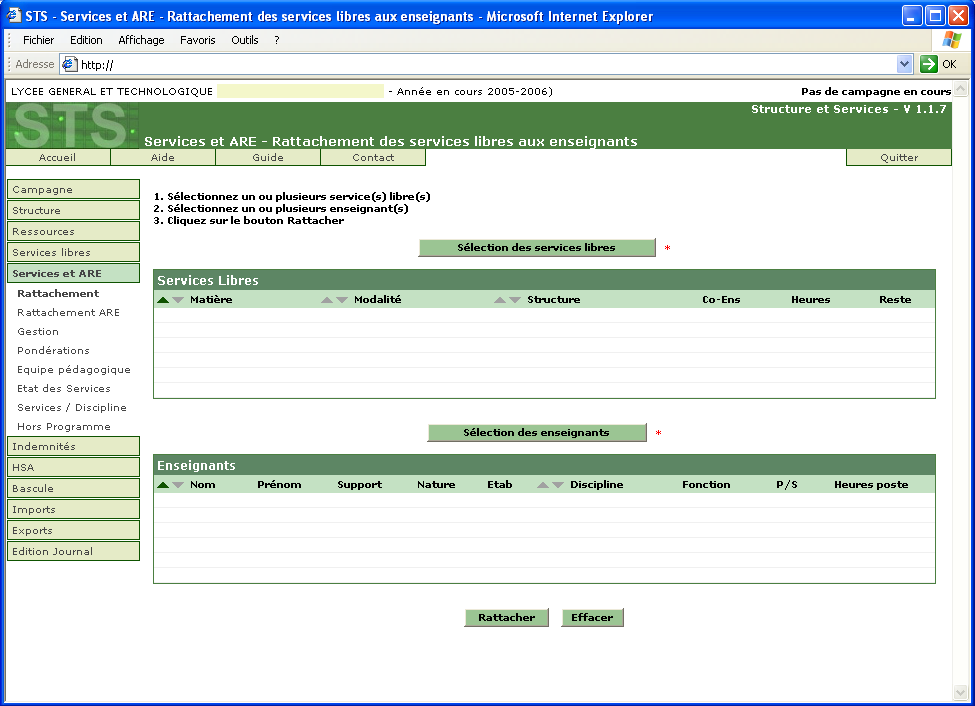This screenshot has height=706, width=975.
Task: Sort Discipline column ascending
Action: pyautogui.click(x=543, y=485)
